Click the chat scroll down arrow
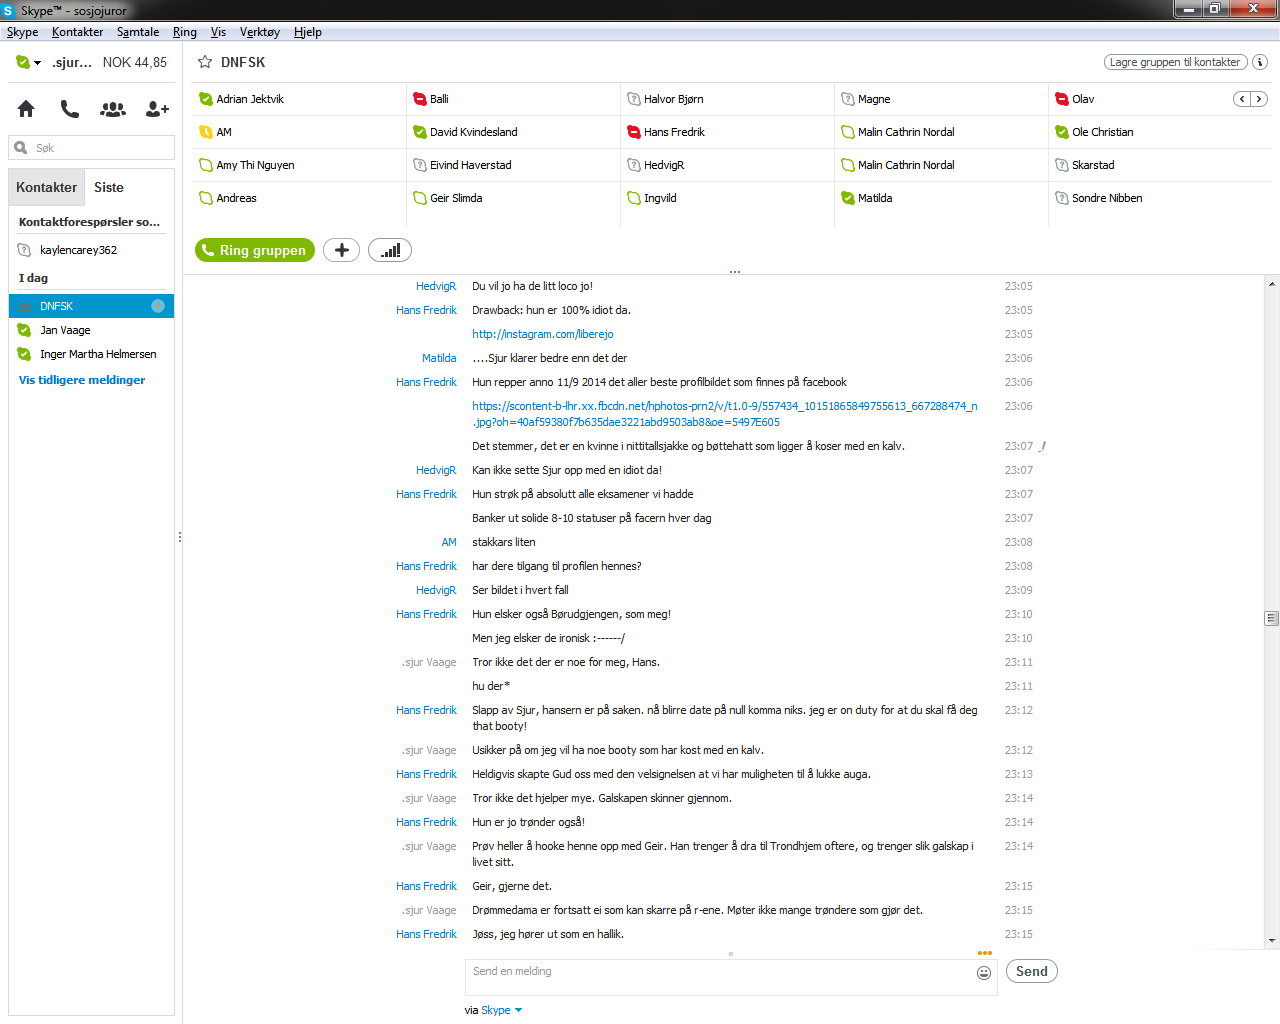 pyautogui.click(x=1272, y=941)
